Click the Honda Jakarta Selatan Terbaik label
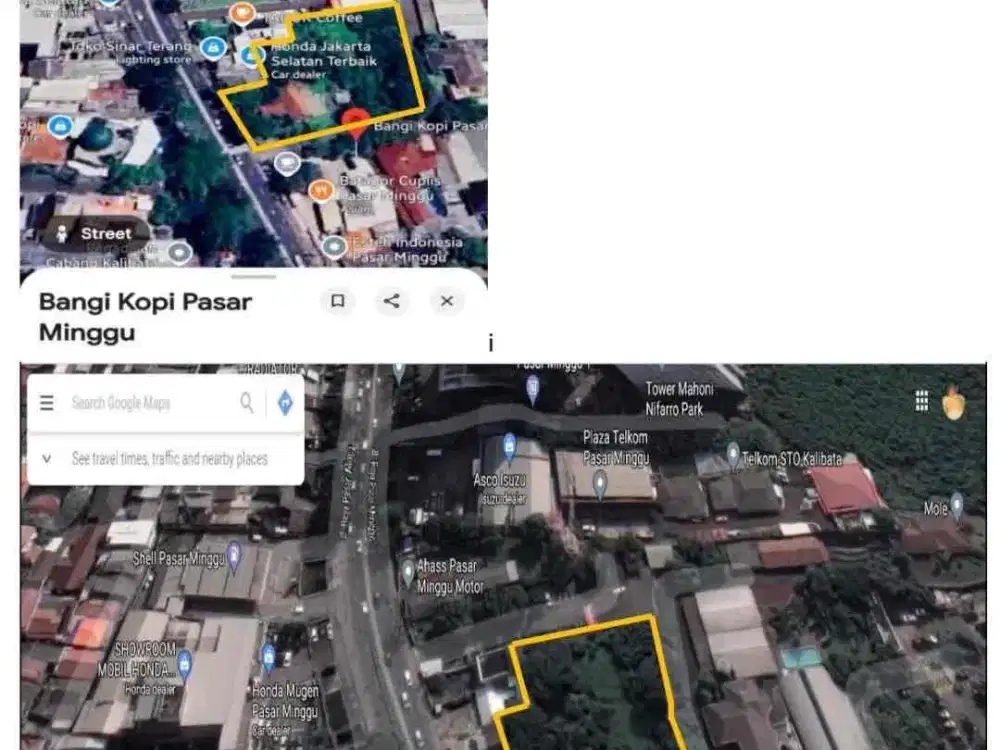Image resolution: width=1000 pixels, height=750 pixels. [x=324, y=54]
